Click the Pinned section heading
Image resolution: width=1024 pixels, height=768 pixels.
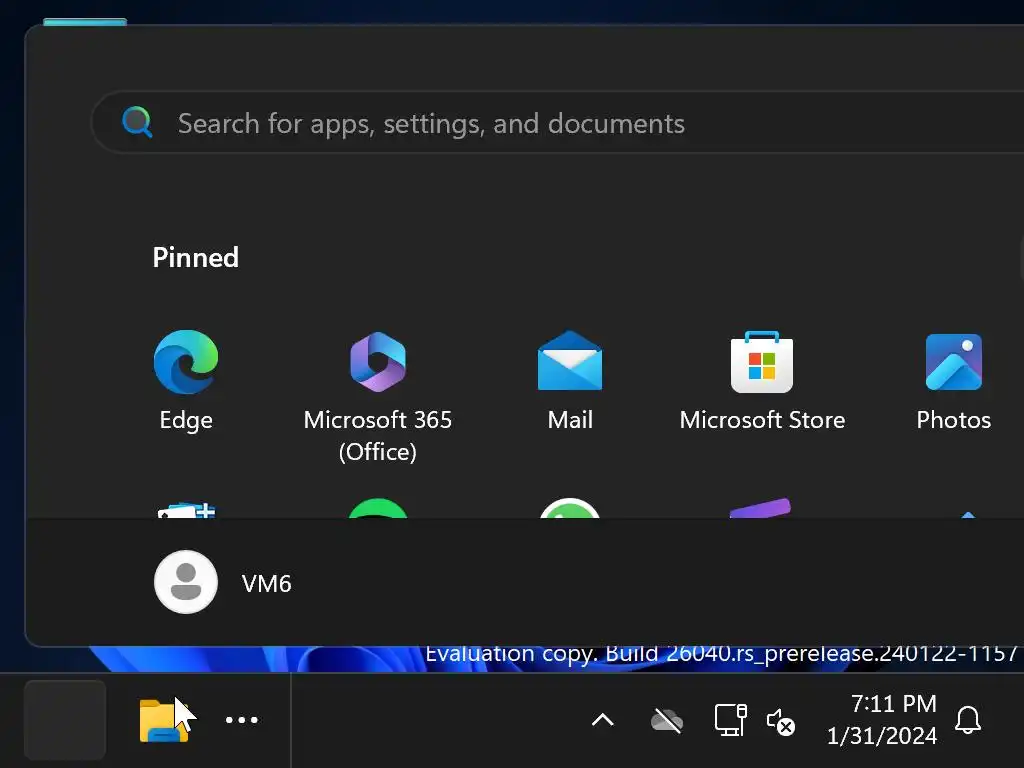pyautogui.click(x=195, y=257)
